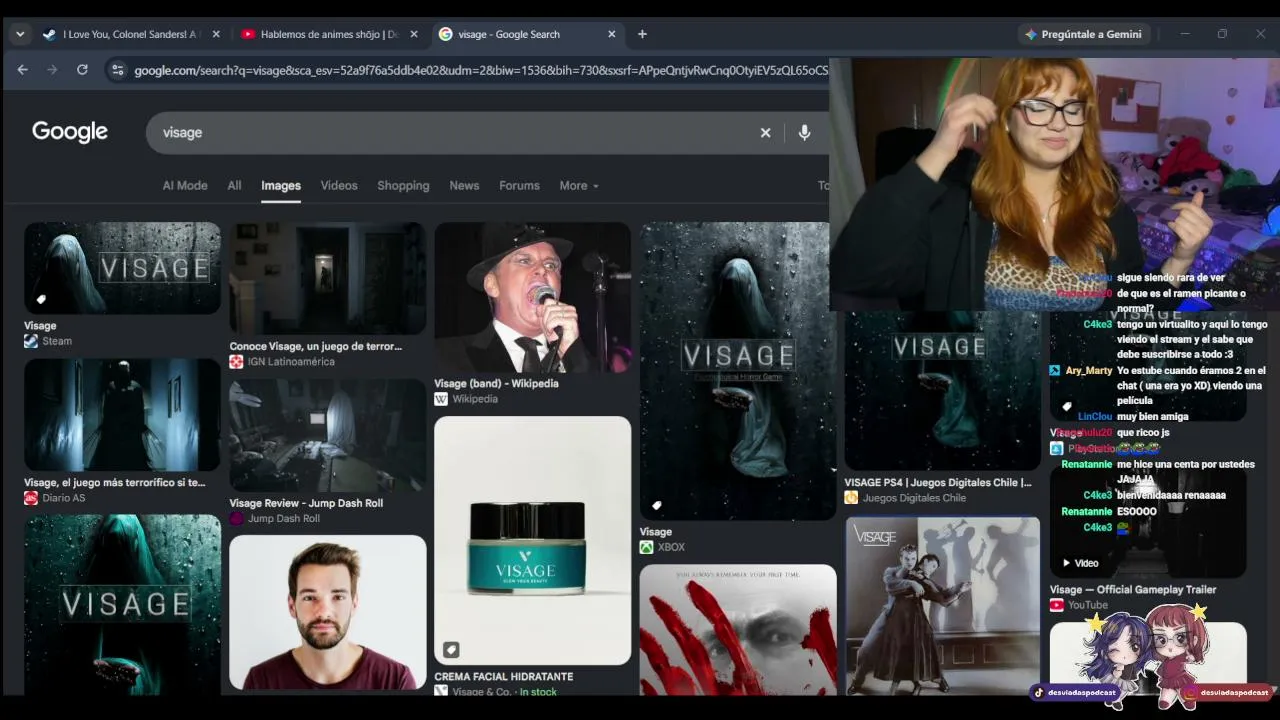
Task: Click the 'Visage' title above XBOX source
Action: pyautogui.click(x=655, y=532)
